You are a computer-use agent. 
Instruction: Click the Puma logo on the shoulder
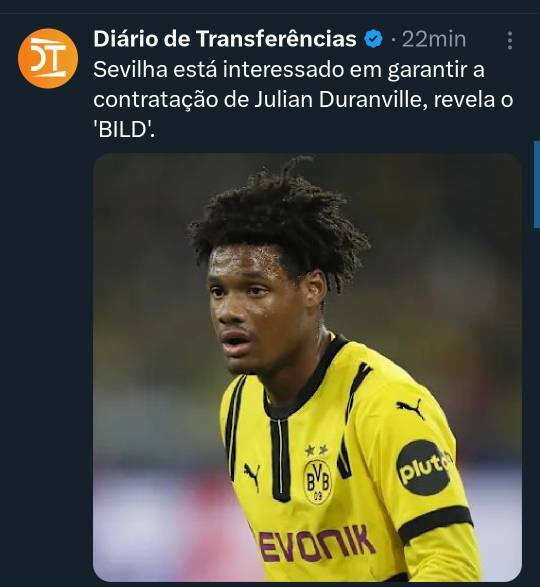410,408
